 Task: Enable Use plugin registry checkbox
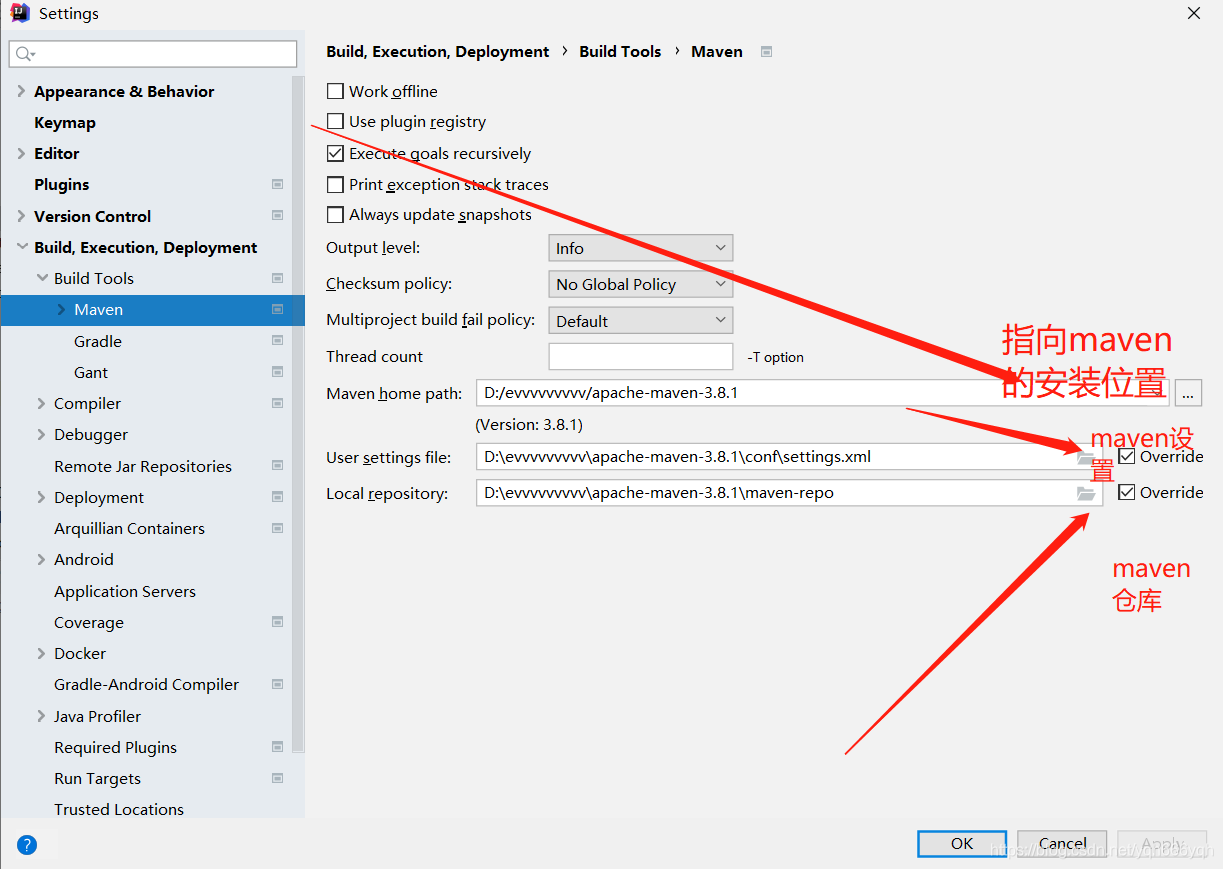pos(335,122)
